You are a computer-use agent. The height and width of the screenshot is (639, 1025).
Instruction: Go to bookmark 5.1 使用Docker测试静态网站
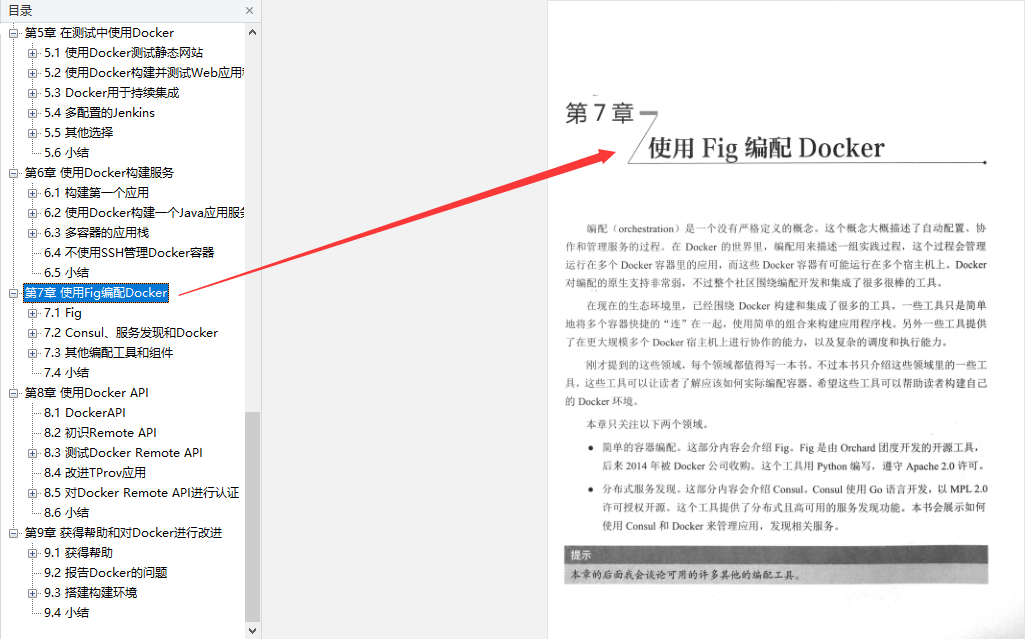click(x=124, y=52)
